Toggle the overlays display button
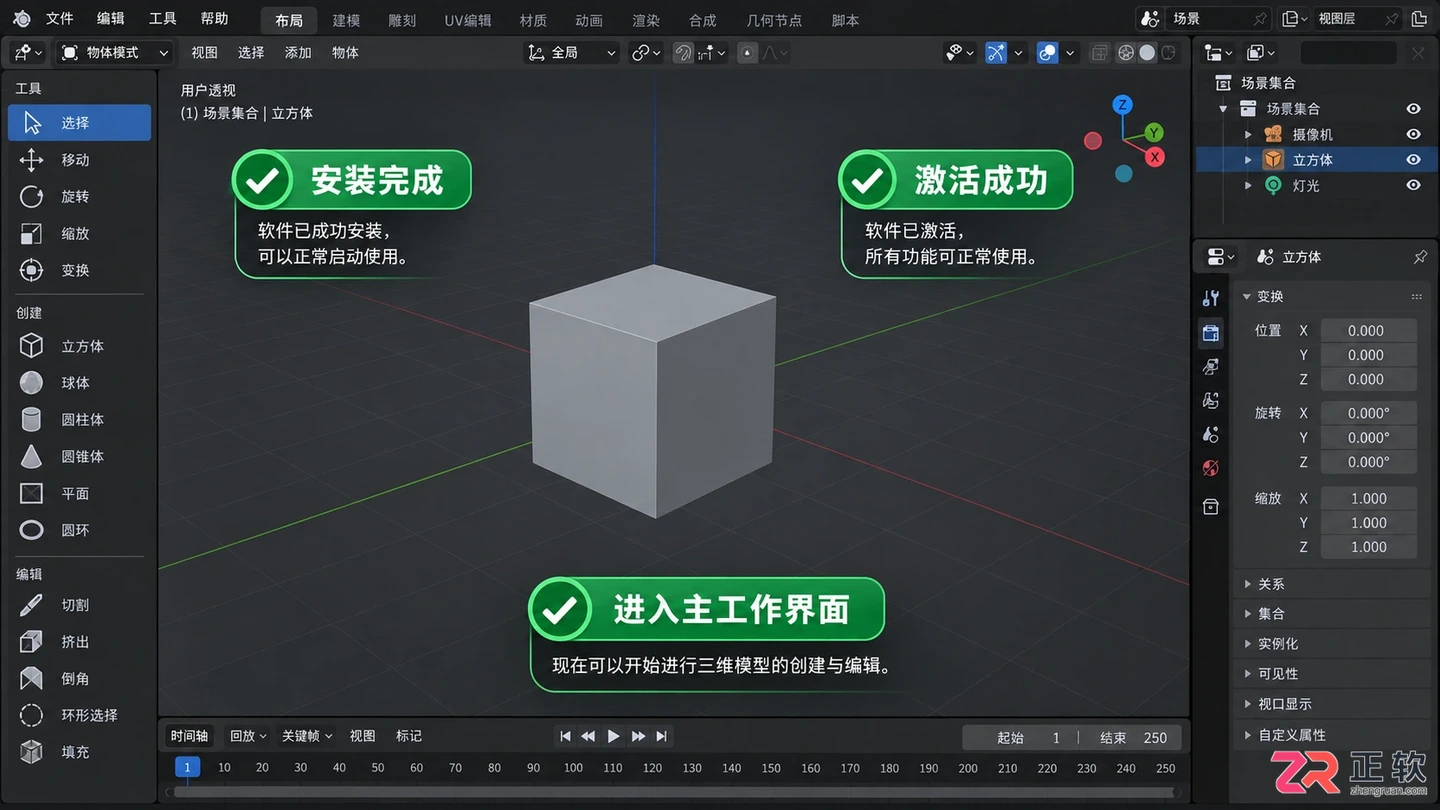1440x810 pixels. pyautogui.click(x=1048, y=53)
